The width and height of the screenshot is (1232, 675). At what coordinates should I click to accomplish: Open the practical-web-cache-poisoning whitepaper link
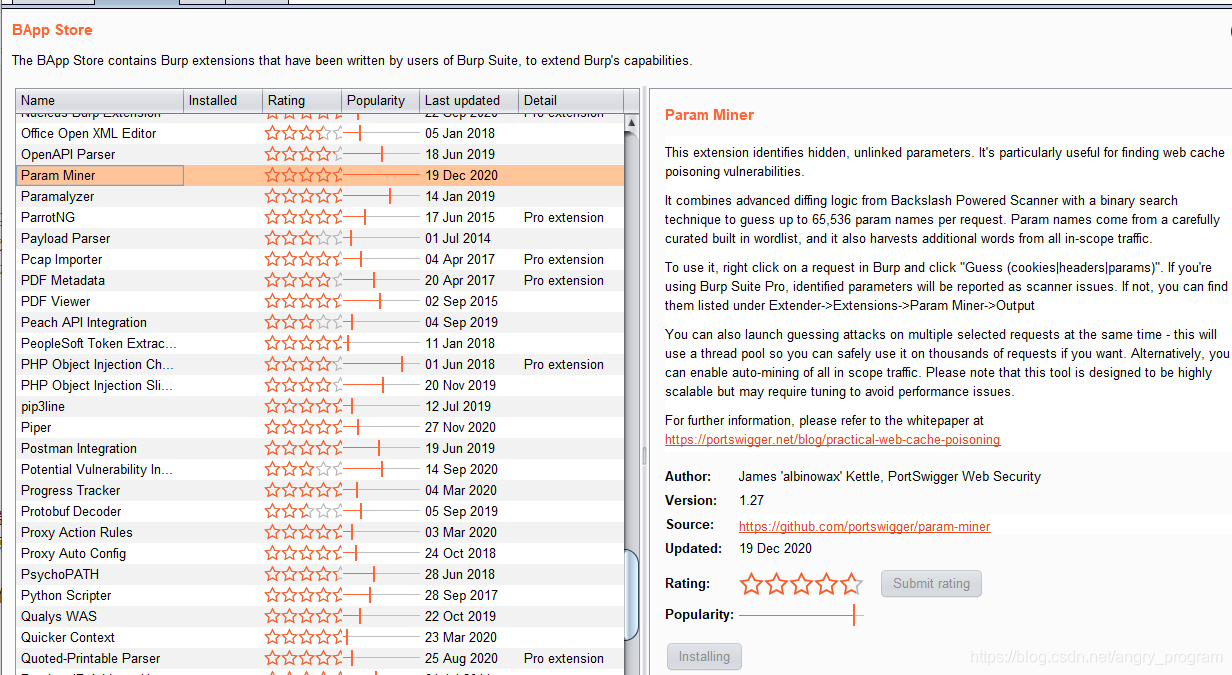(833, 440)
